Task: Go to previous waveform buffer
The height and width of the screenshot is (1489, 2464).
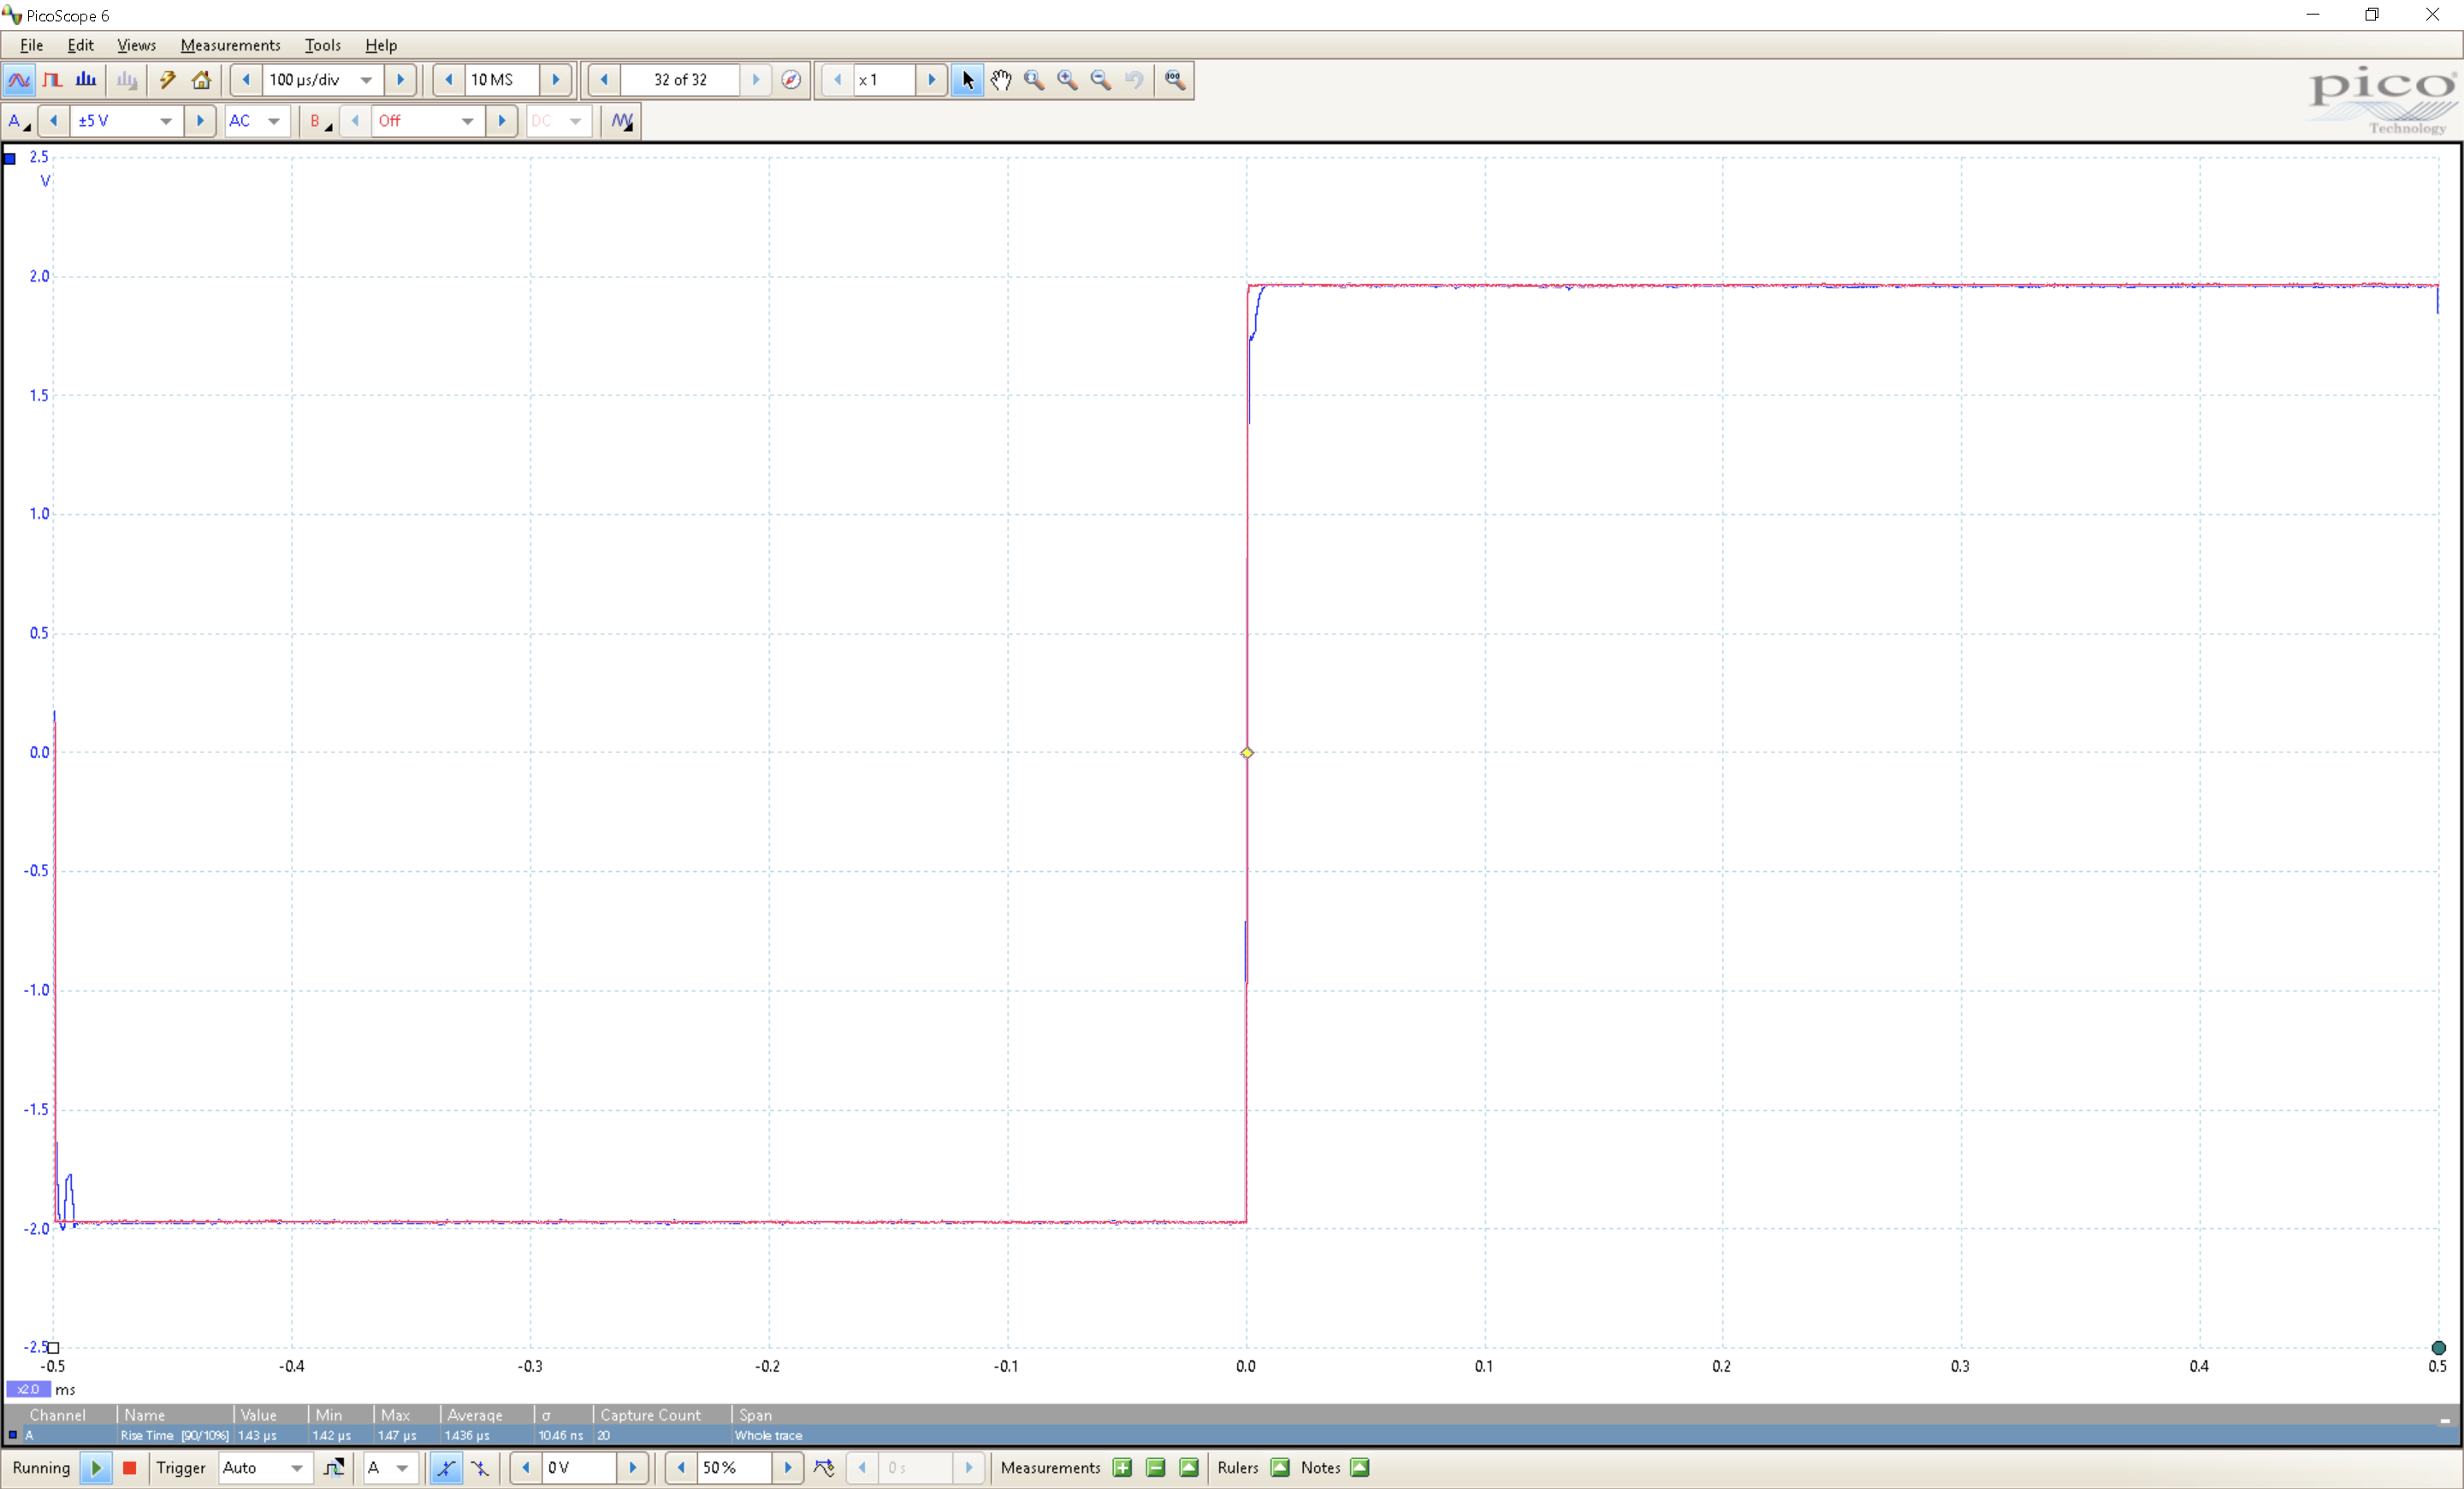Action: 604,80
